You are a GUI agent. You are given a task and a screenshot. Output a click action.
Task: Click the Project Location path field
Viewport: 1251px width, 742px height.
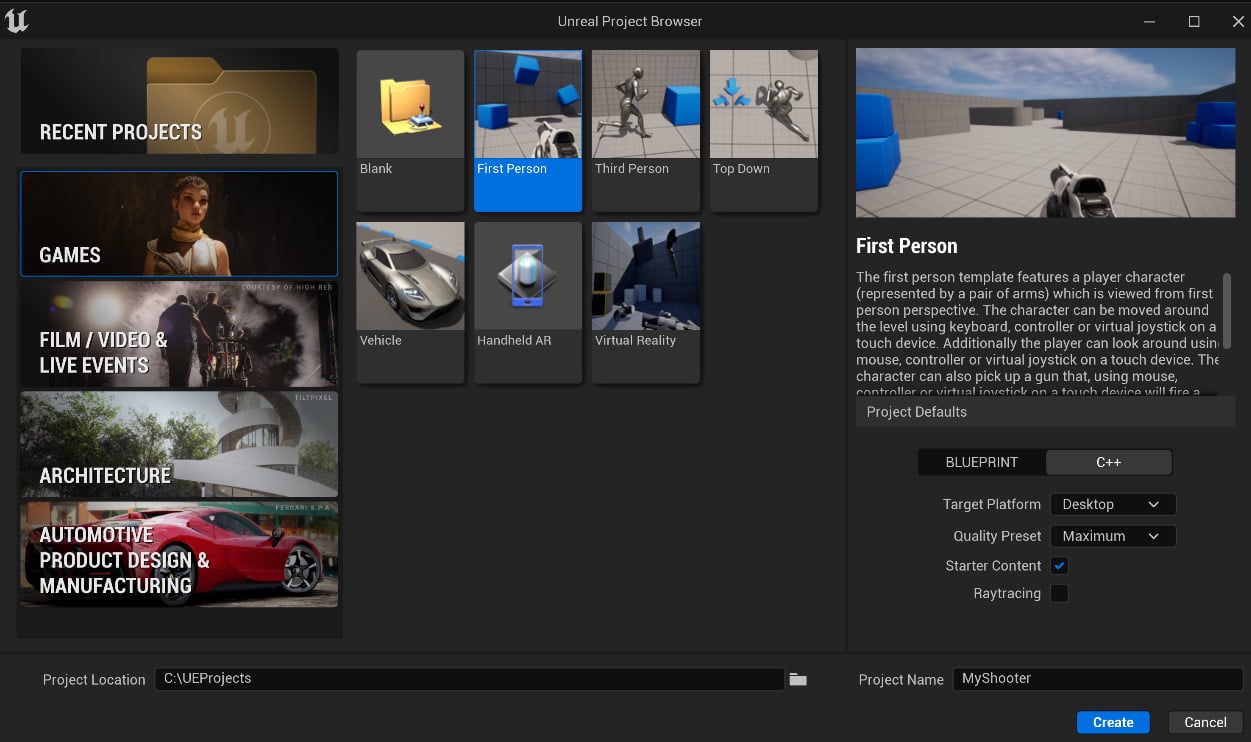click(x=469, y=679)
